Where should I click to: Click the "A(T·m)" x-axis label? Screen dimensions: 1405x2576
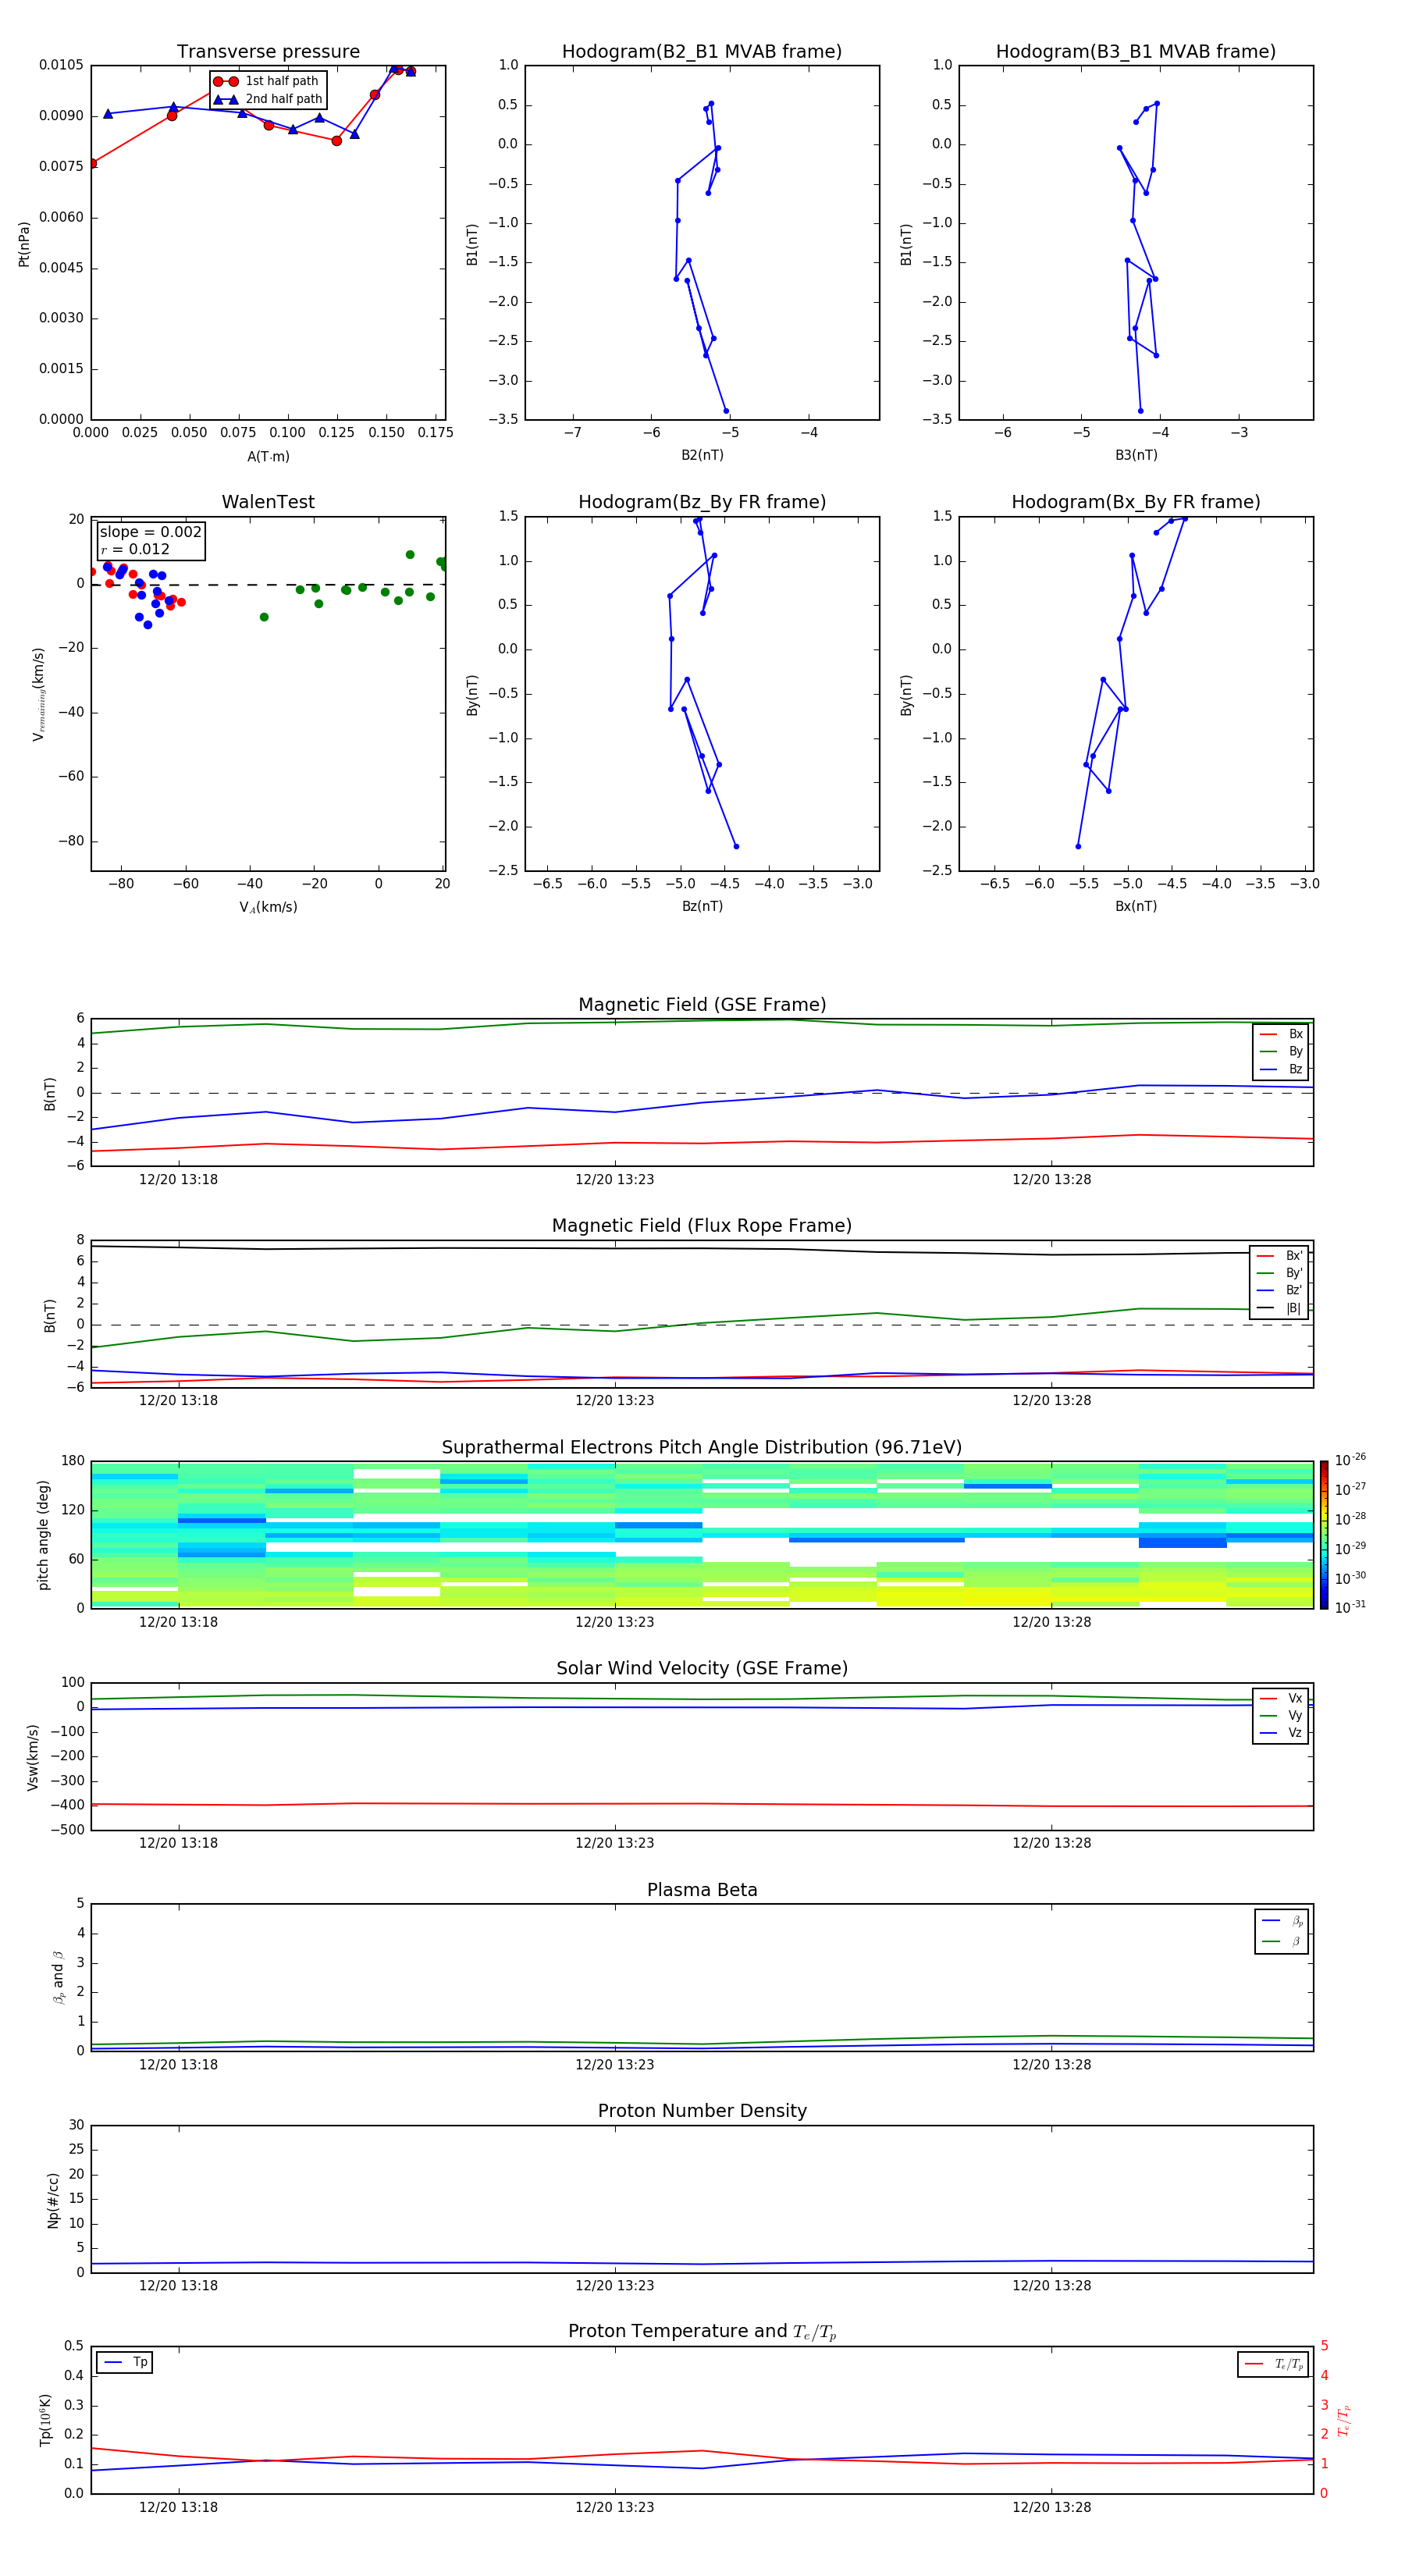point(268,457)
